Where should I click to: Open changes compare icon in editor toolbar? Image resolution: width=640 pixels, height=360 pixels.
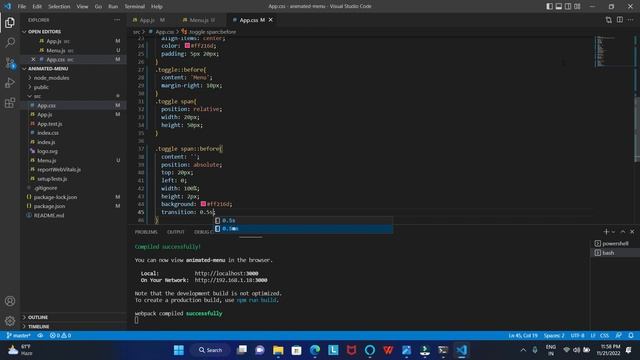tap(609, 20)
